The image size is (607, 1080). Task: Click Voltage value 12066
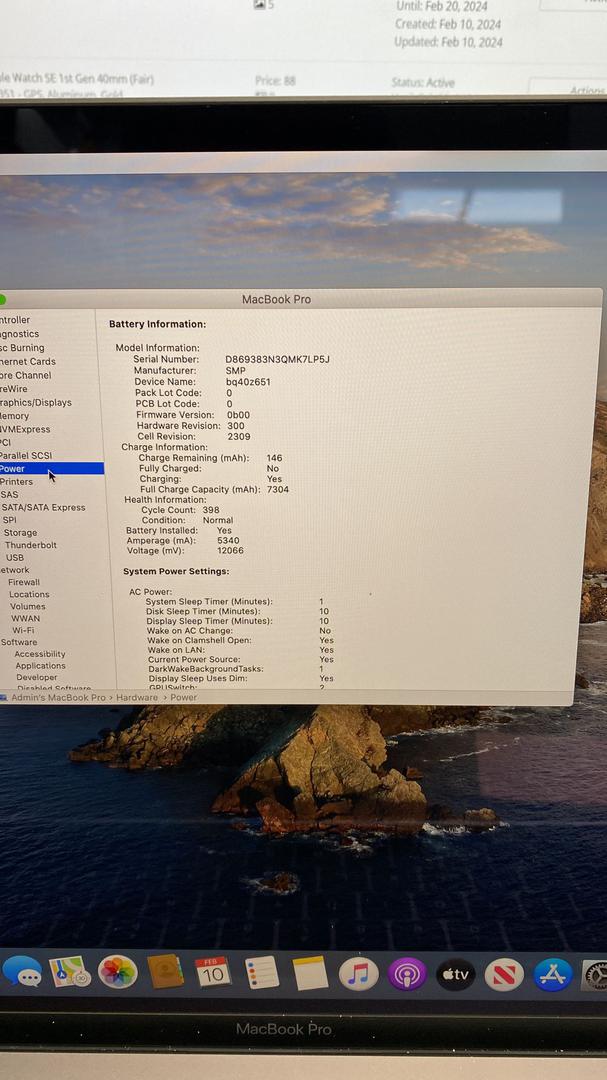click(230, 551)
